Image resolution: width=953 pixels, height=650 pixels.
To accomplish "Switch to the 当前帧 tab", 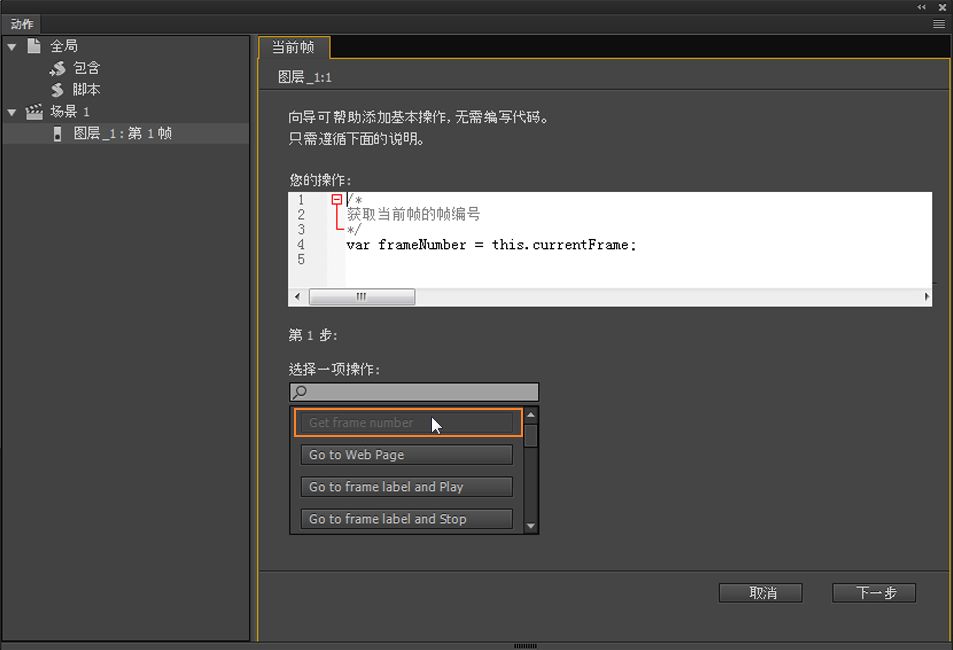I will click(294, 47).
